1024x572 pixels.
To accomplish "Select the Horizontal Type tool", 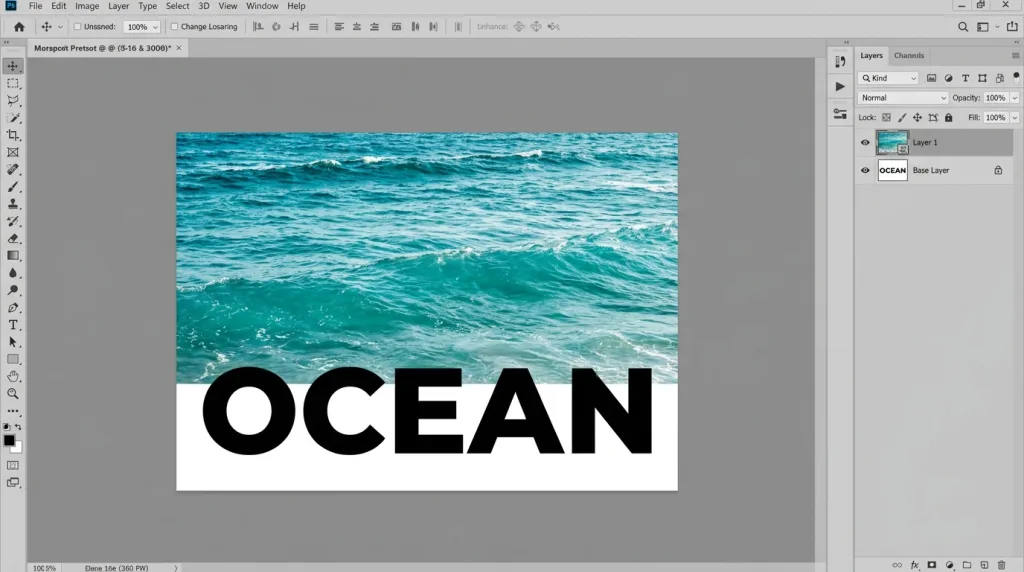I will [x=13, y=325].
